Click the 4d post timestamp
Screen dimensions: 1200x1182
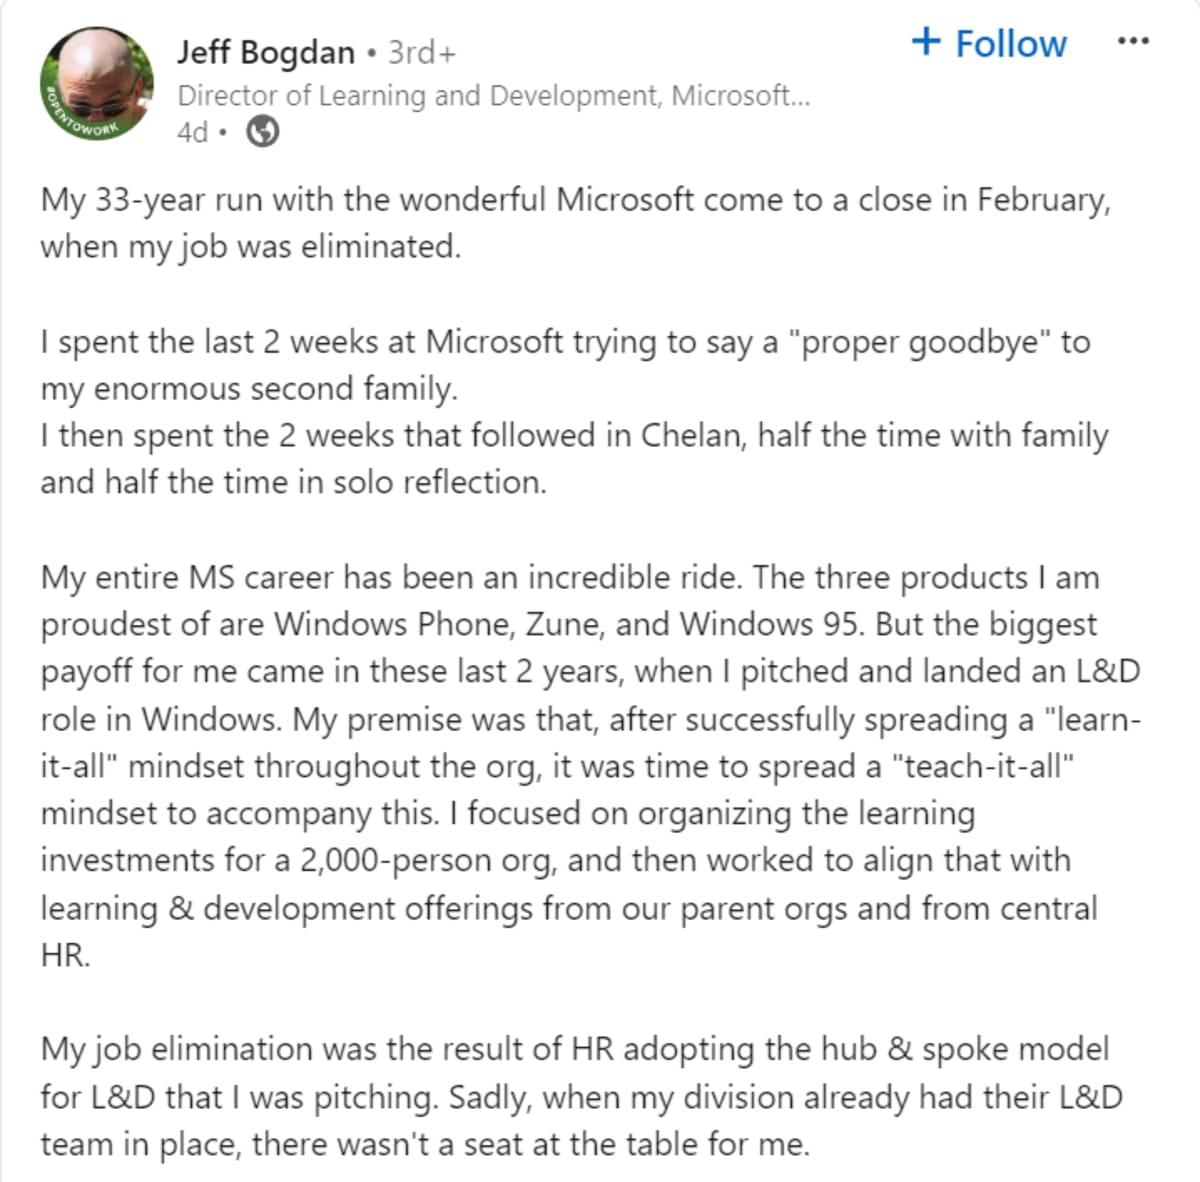[x=192, y=132]
